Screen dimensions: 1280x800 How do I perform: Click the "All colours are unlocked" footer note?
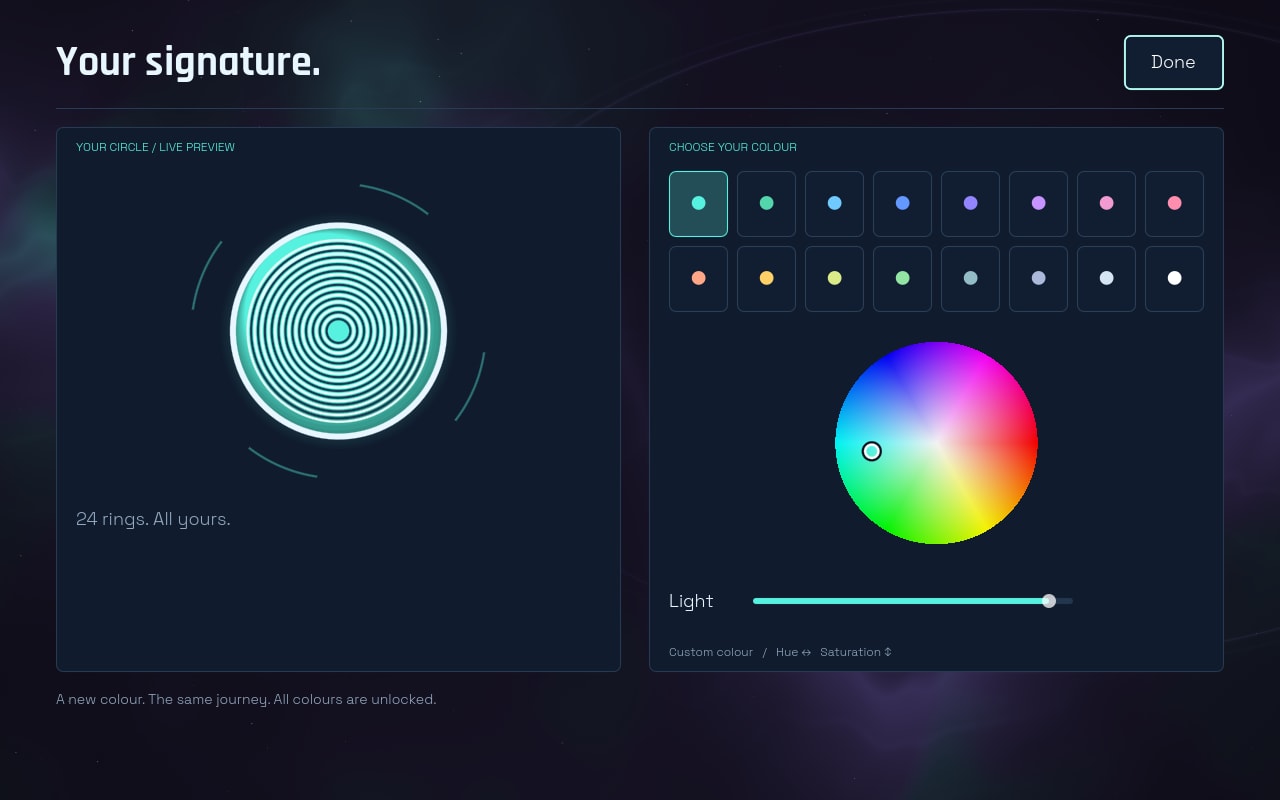coord(355,699)
